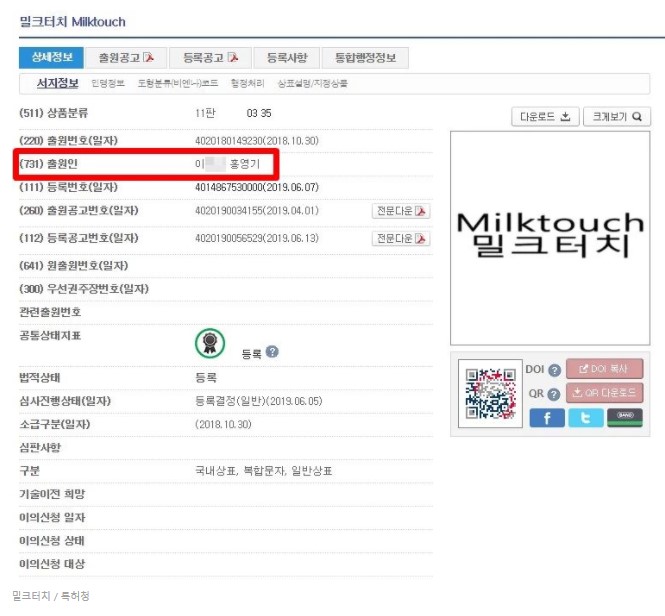
Task: Open the 상세정보 tab
Action: click(51, 57)
